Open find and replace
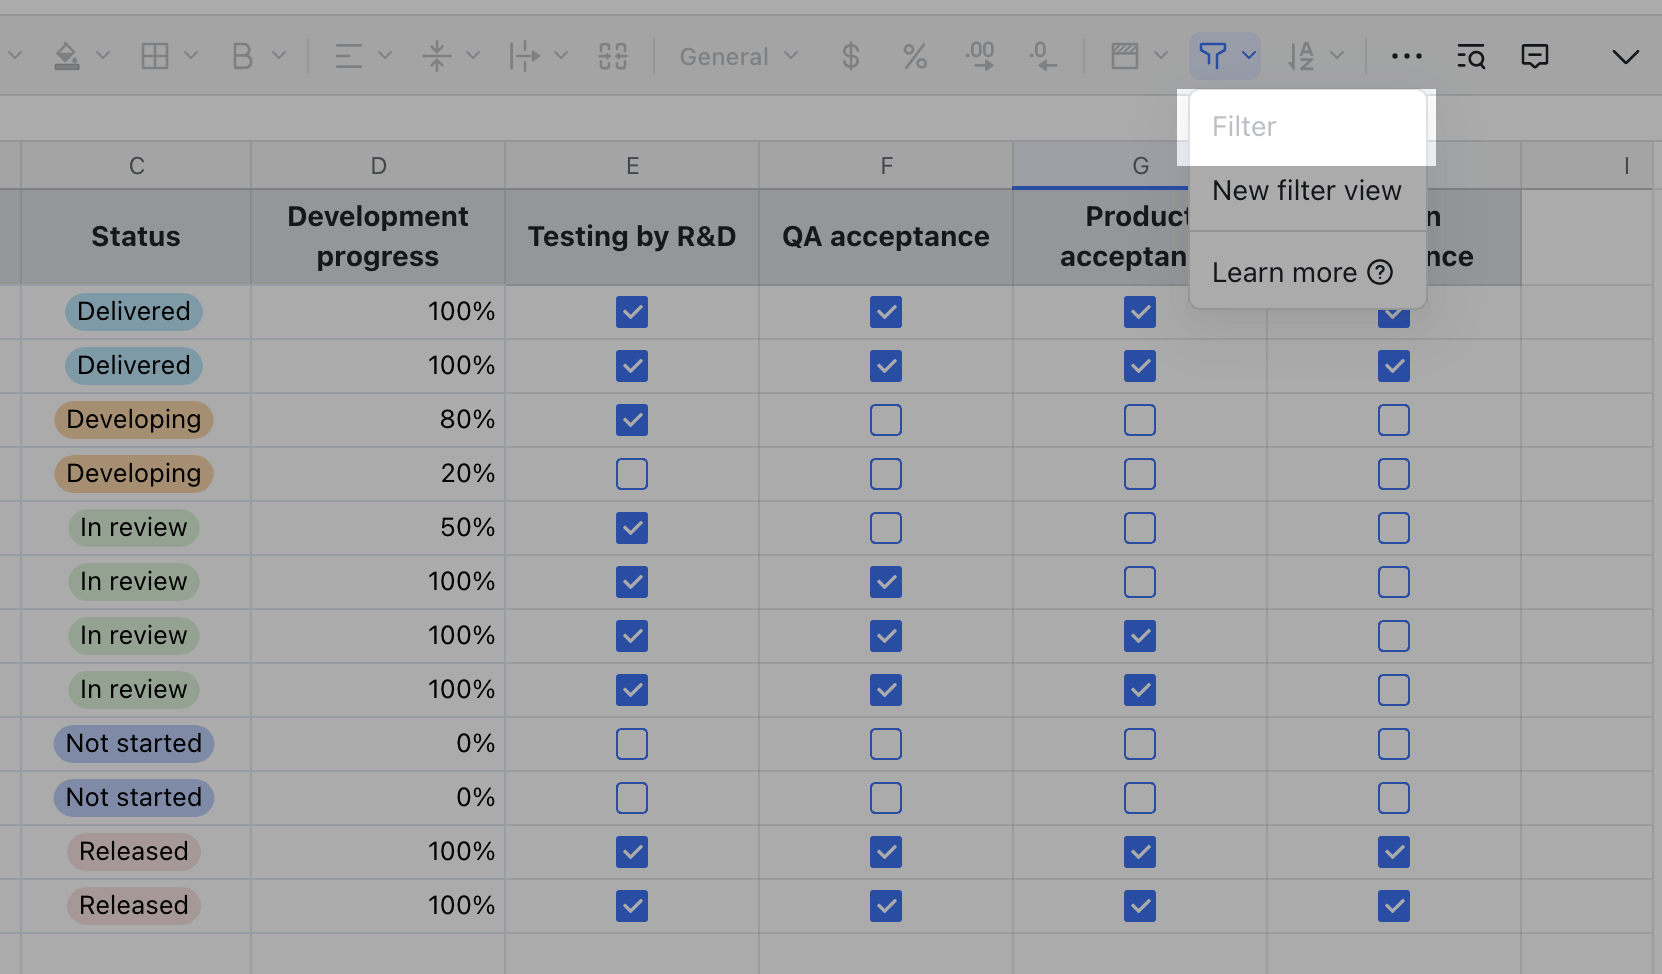 [1471, 56]
